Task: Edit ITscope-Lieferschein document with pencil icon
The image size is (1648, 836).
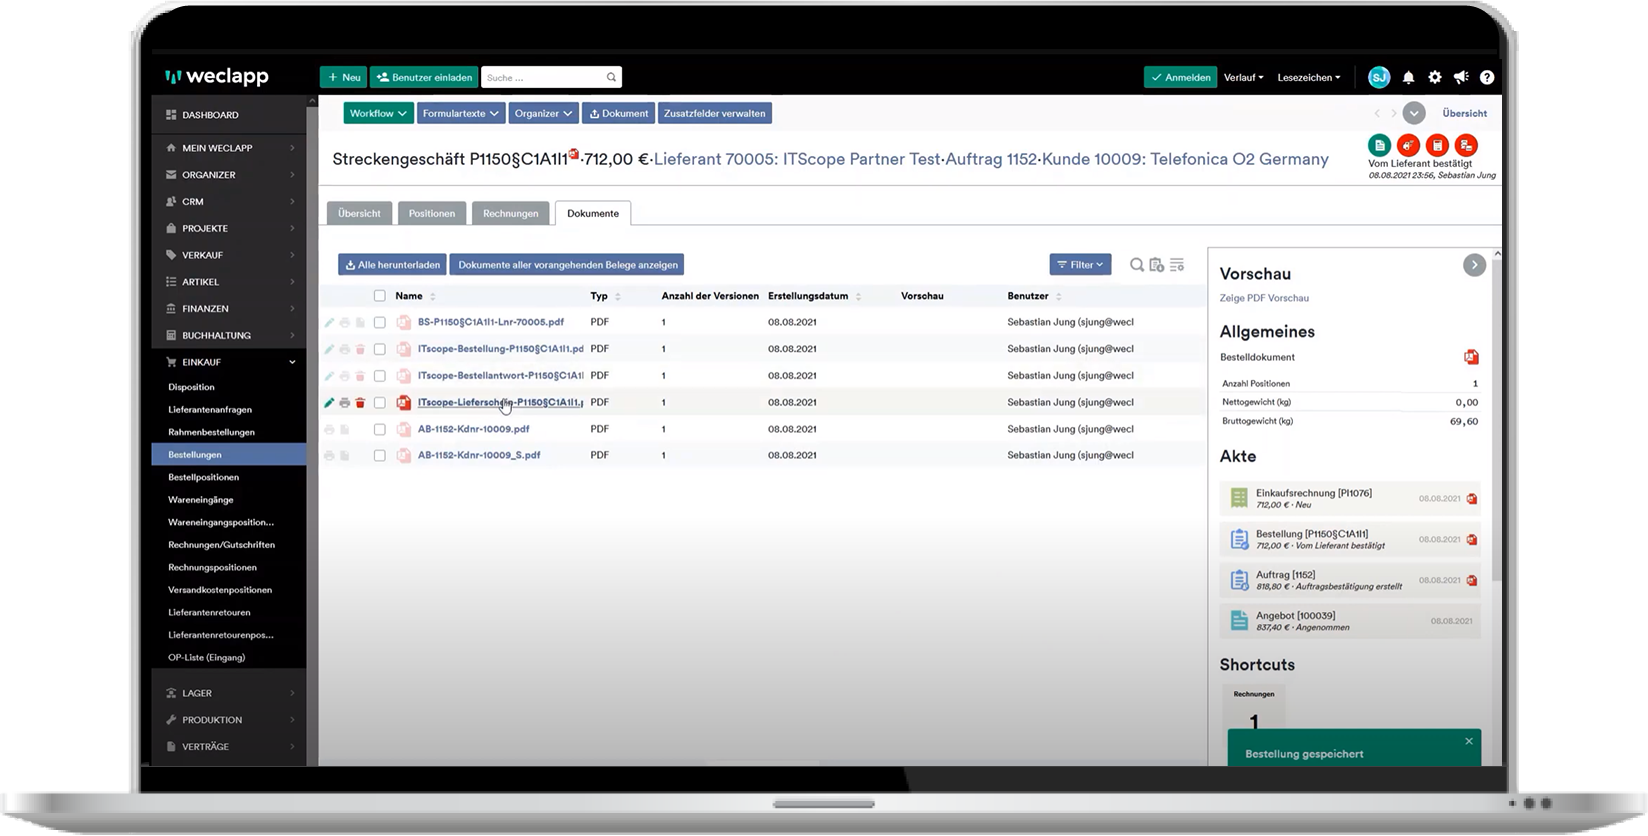Action: [329, 403]
